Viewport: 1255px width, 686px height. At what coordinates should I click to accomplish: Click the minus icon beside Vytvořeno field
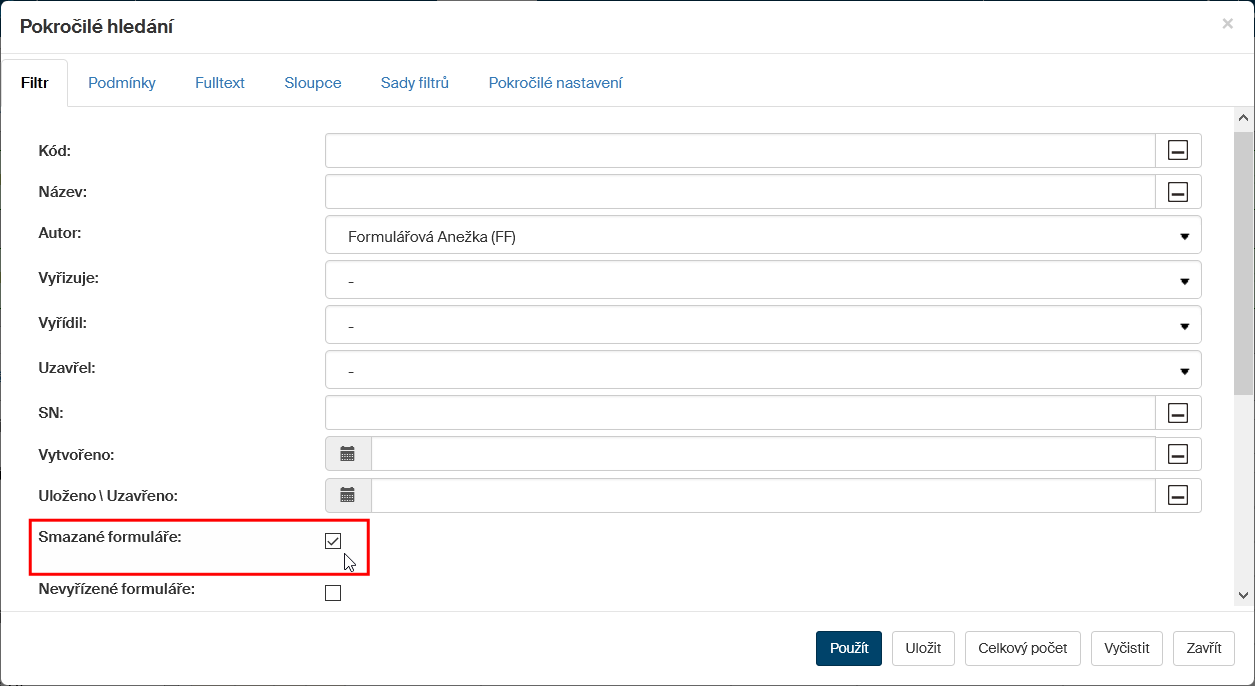click(x=1178, y=454)
